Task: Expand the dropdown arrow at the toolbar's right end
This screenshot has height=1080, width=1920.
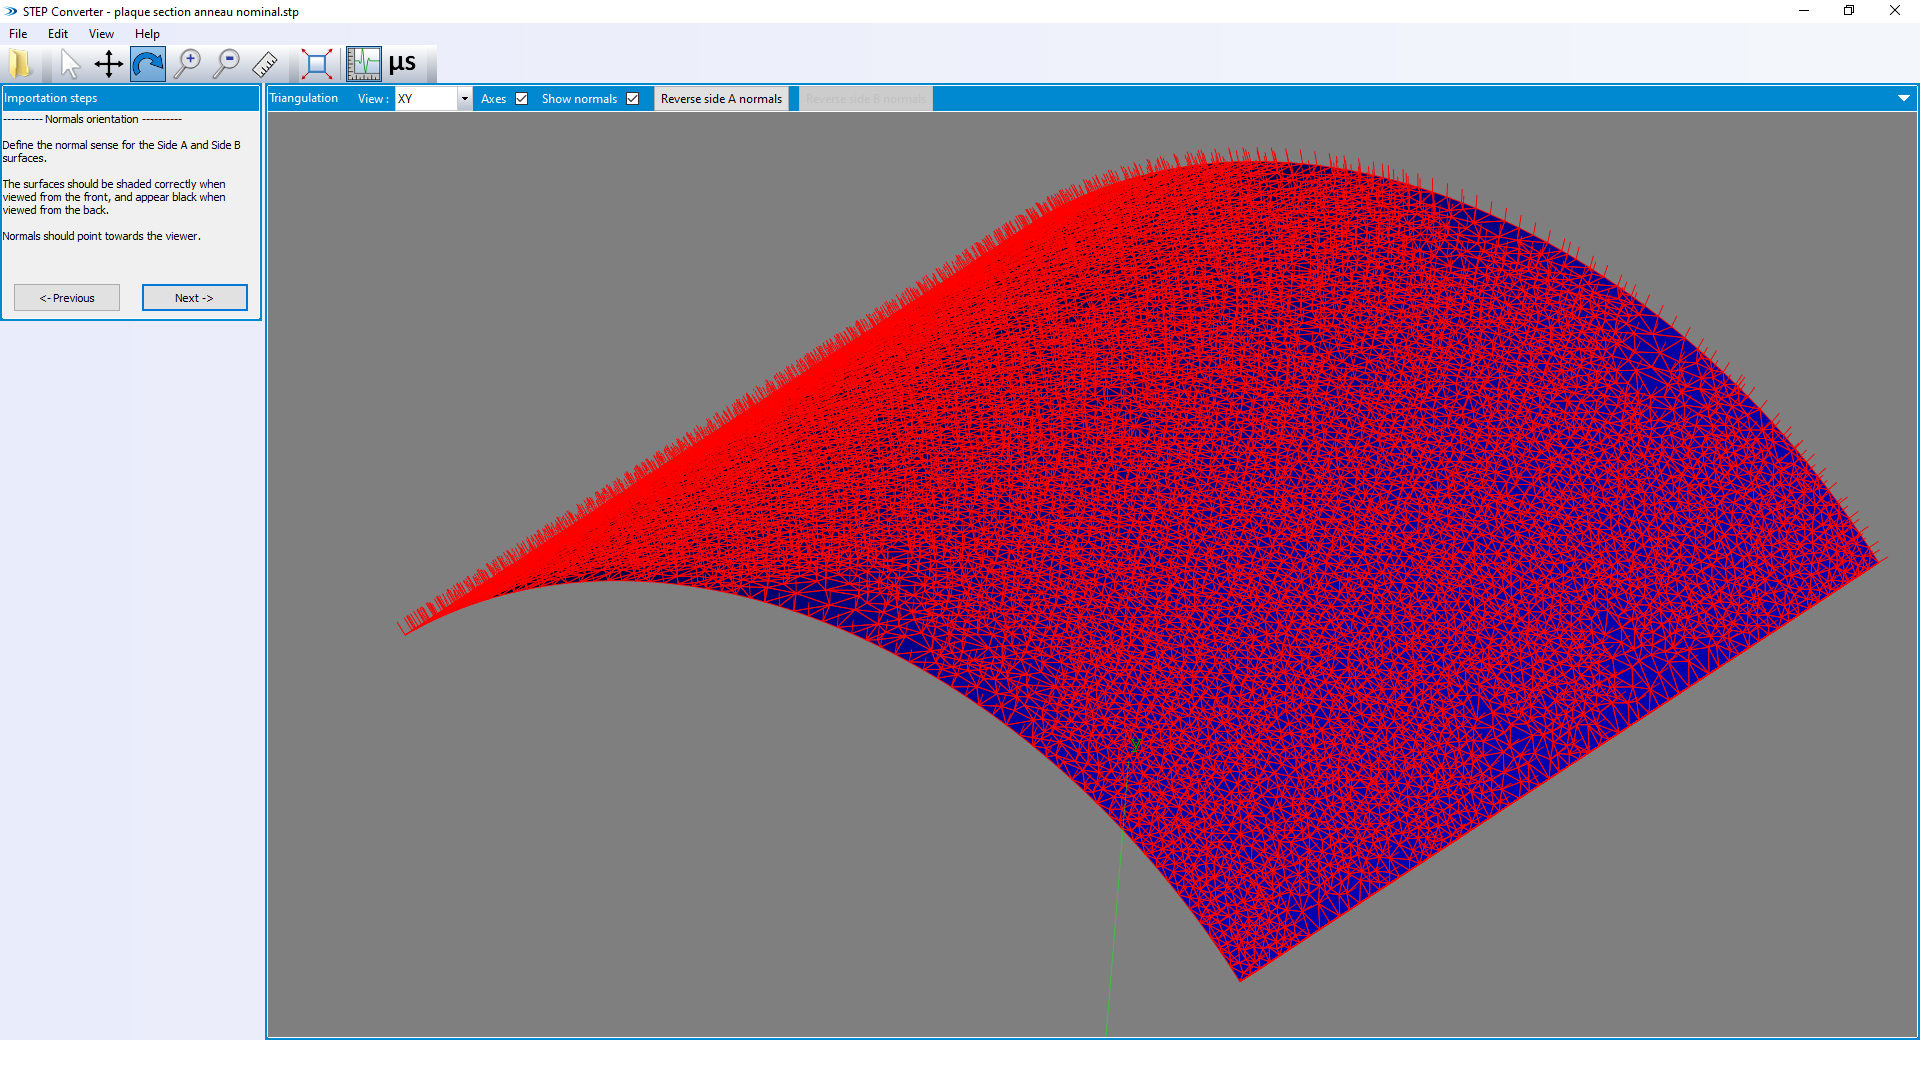Action: [x=1903, y=98]
